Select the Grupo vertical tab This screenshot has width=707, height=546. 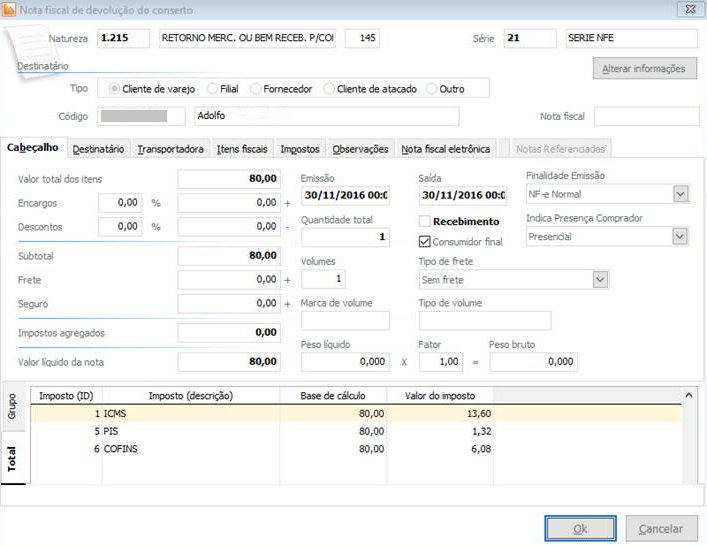13,406
